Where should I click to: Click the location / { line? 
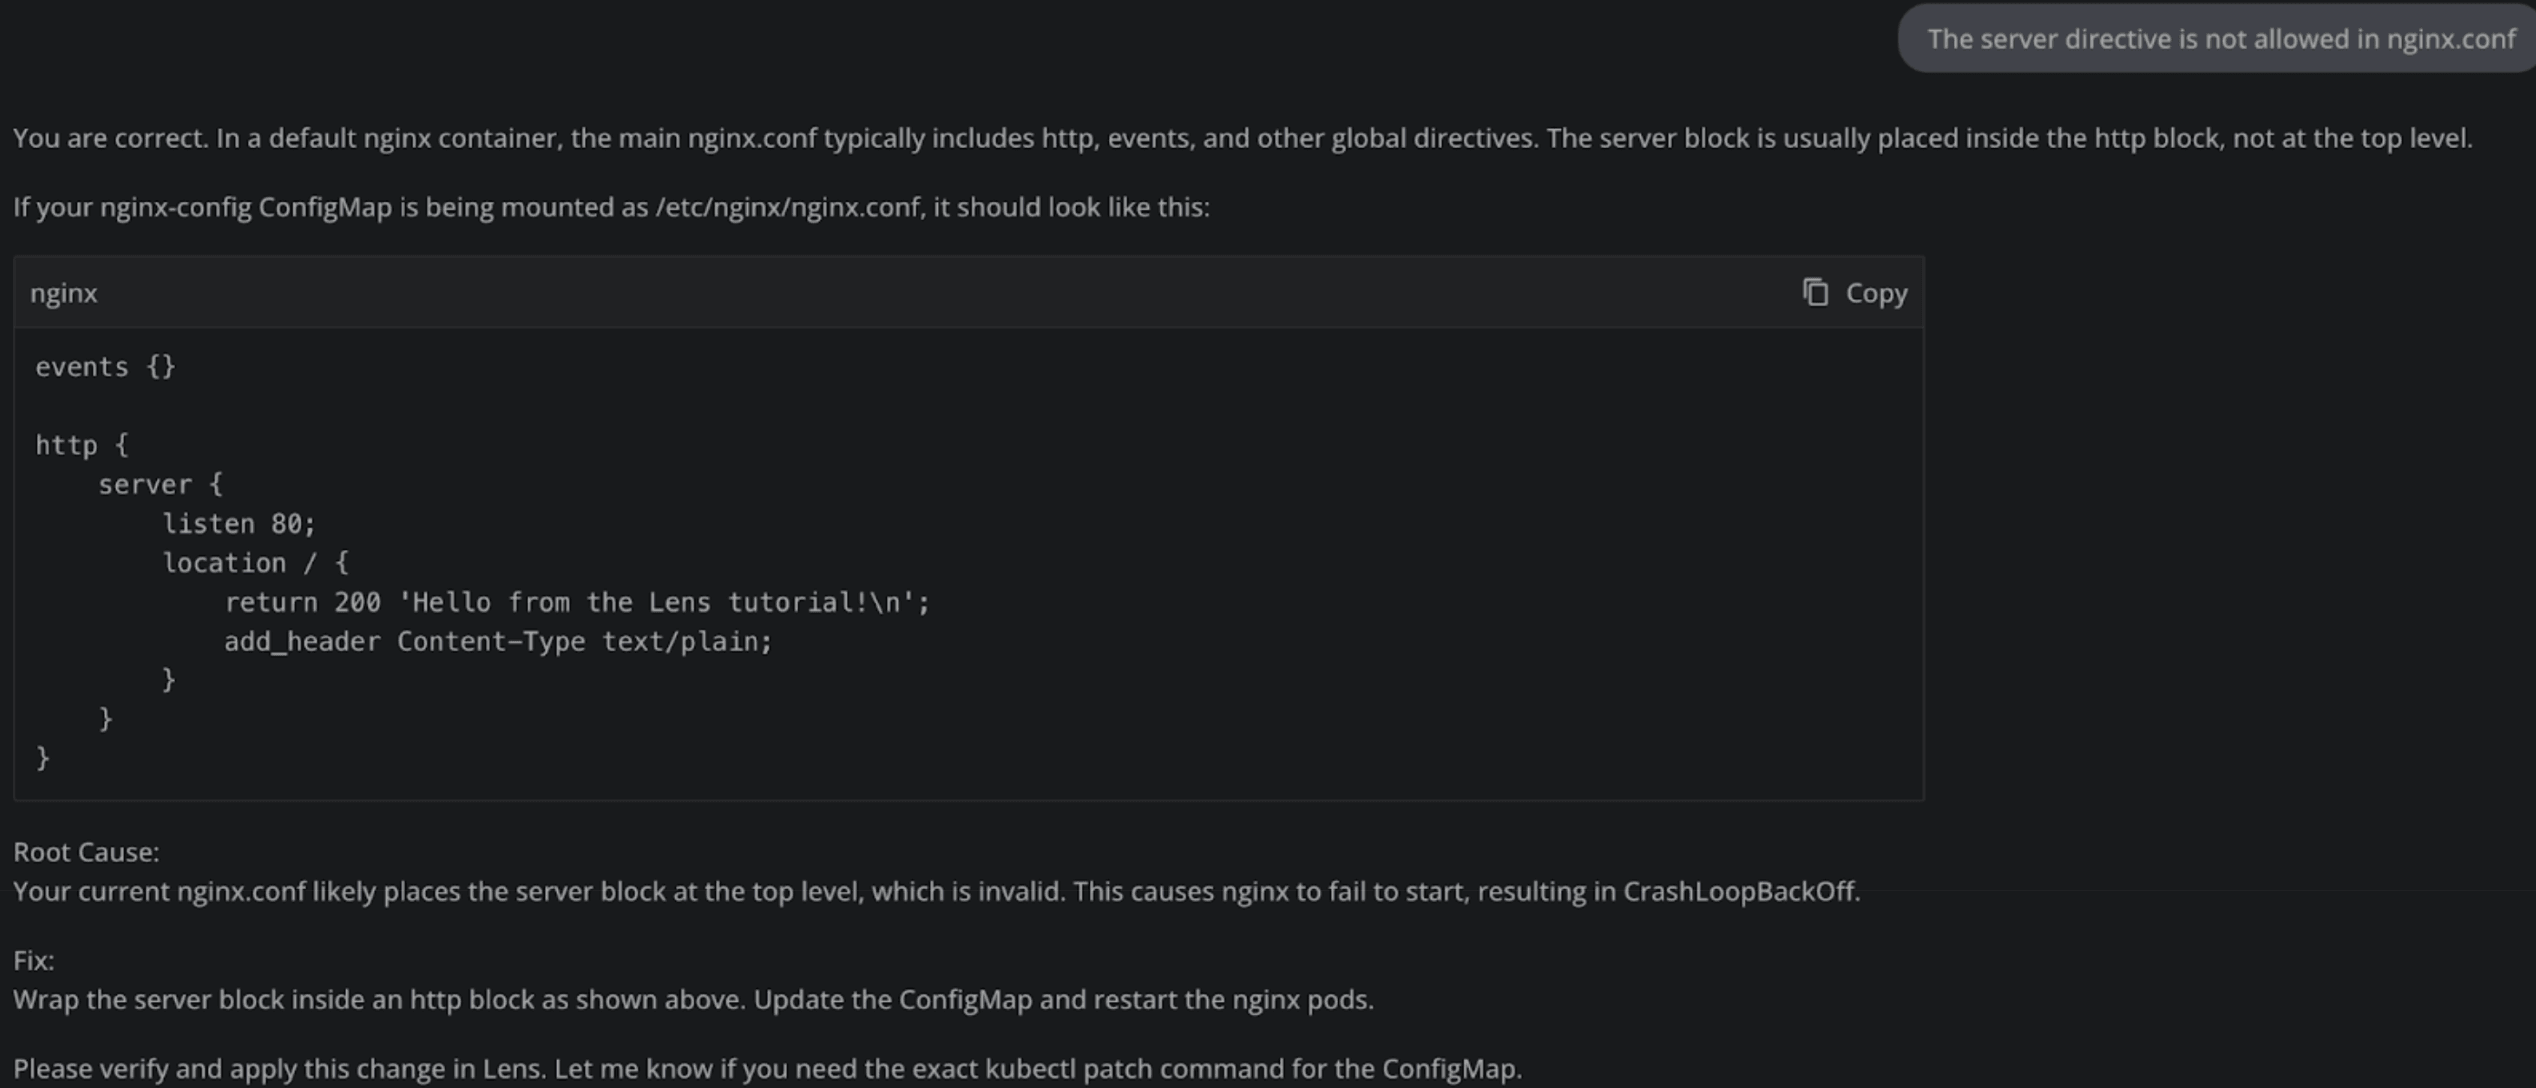256,562
